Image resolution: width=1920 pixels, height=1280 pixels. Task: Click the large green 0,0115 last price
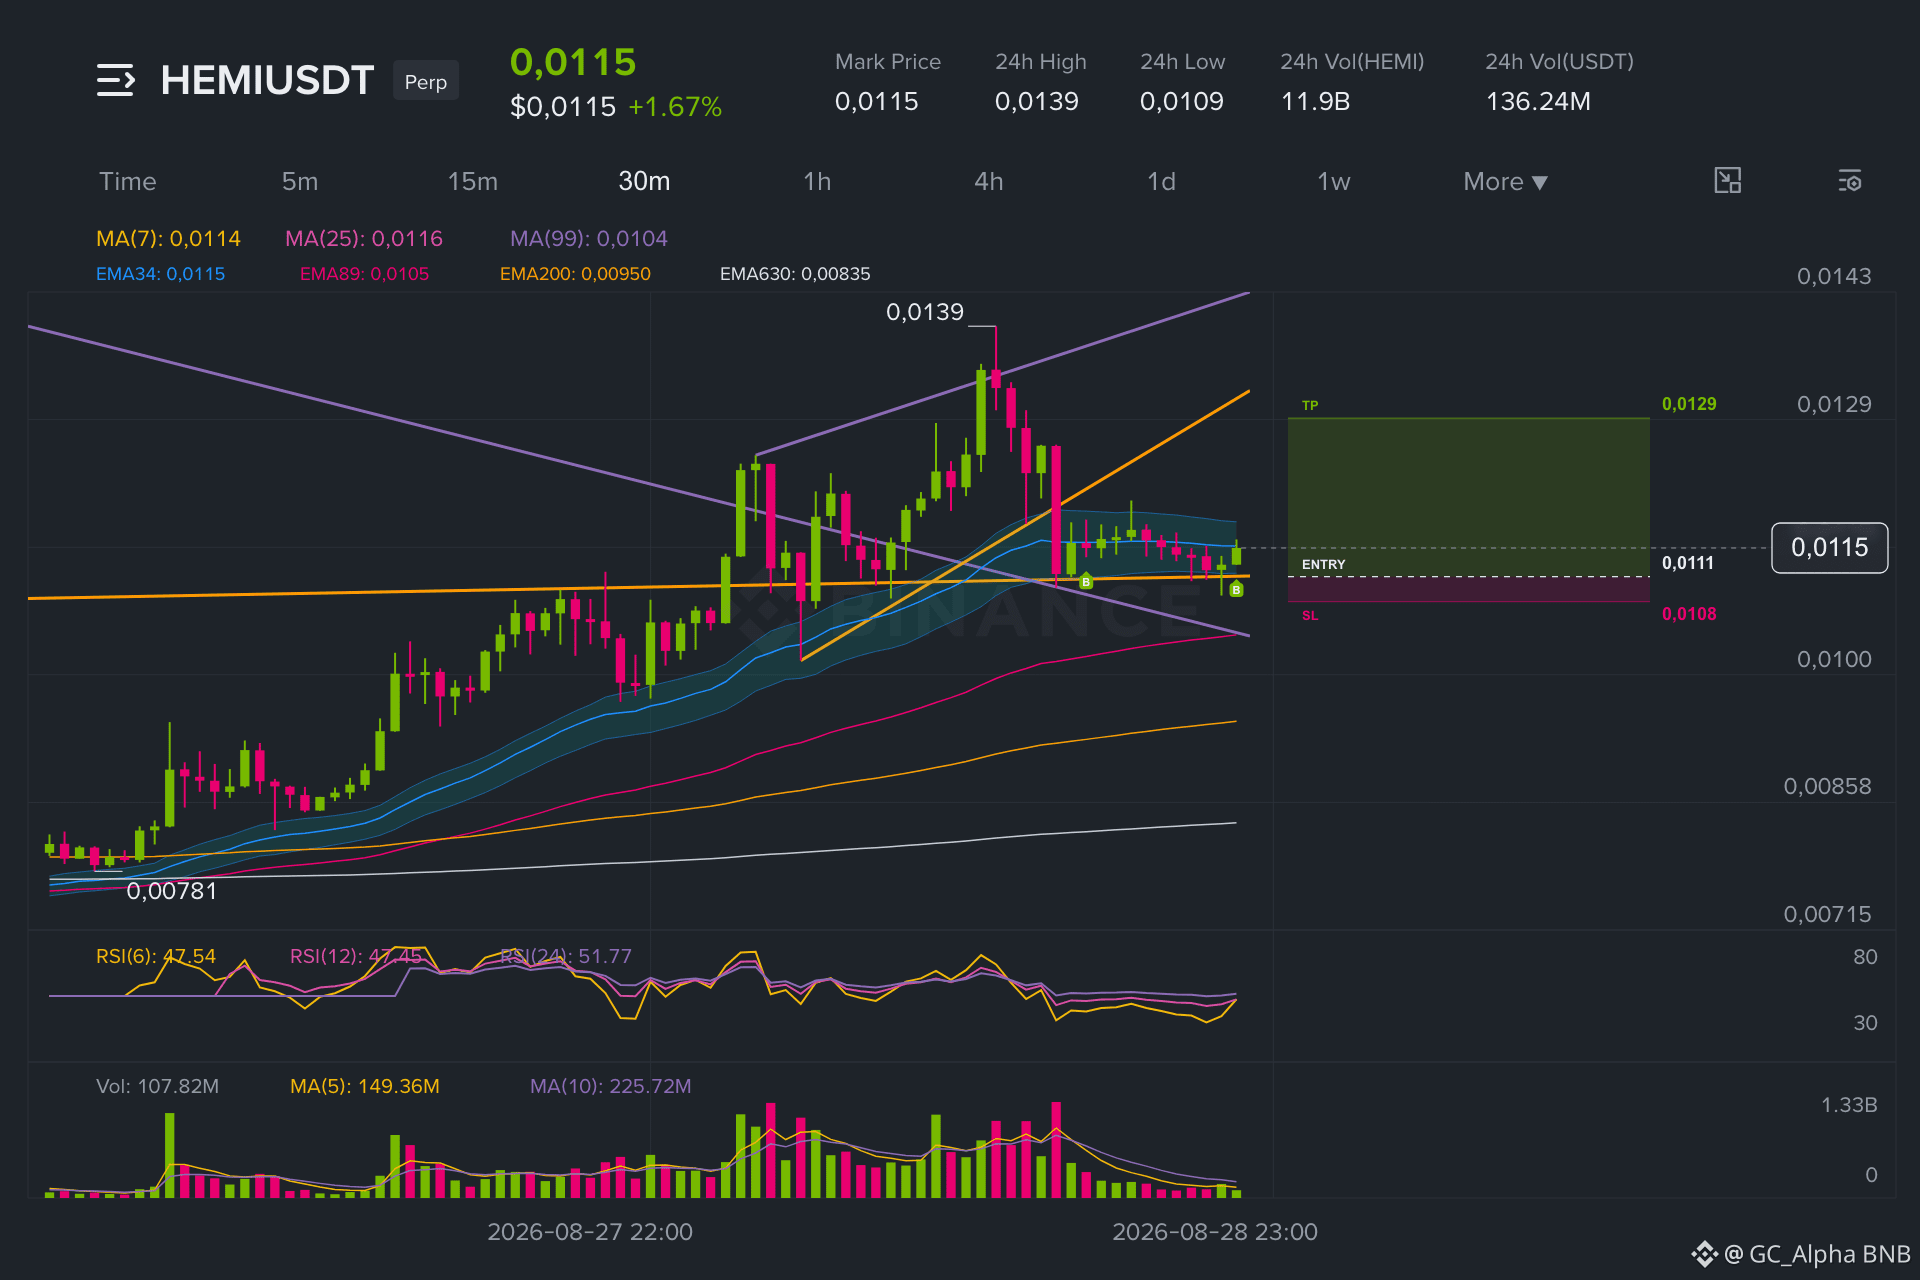coord(573,62)
